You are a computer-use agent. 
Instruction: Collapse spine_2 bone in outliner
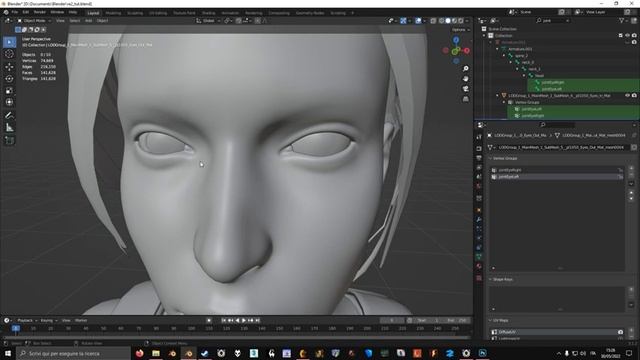[504, 56]
